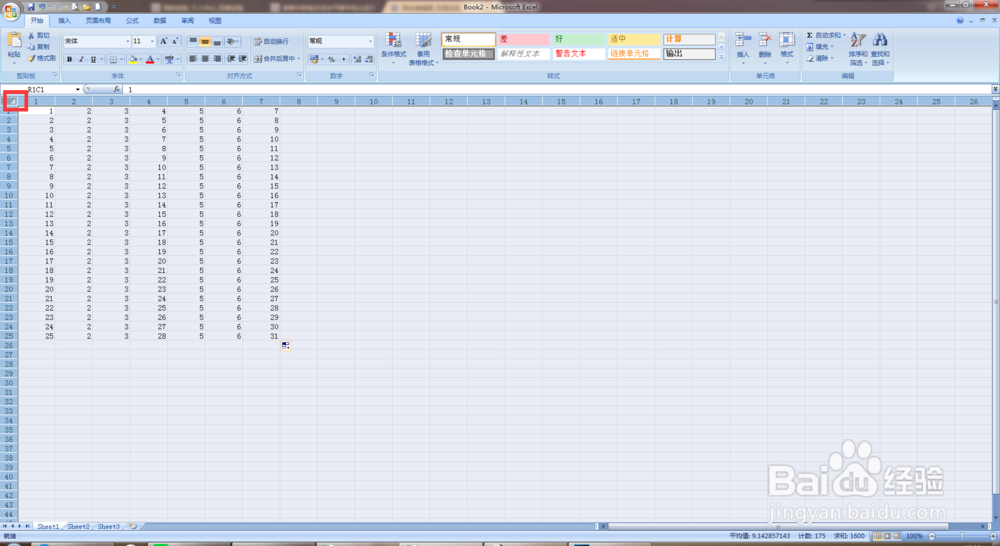Screen dimensions: 1000x546
Task: Open the Data (数据) tab
Action: [x=159, y=20]
